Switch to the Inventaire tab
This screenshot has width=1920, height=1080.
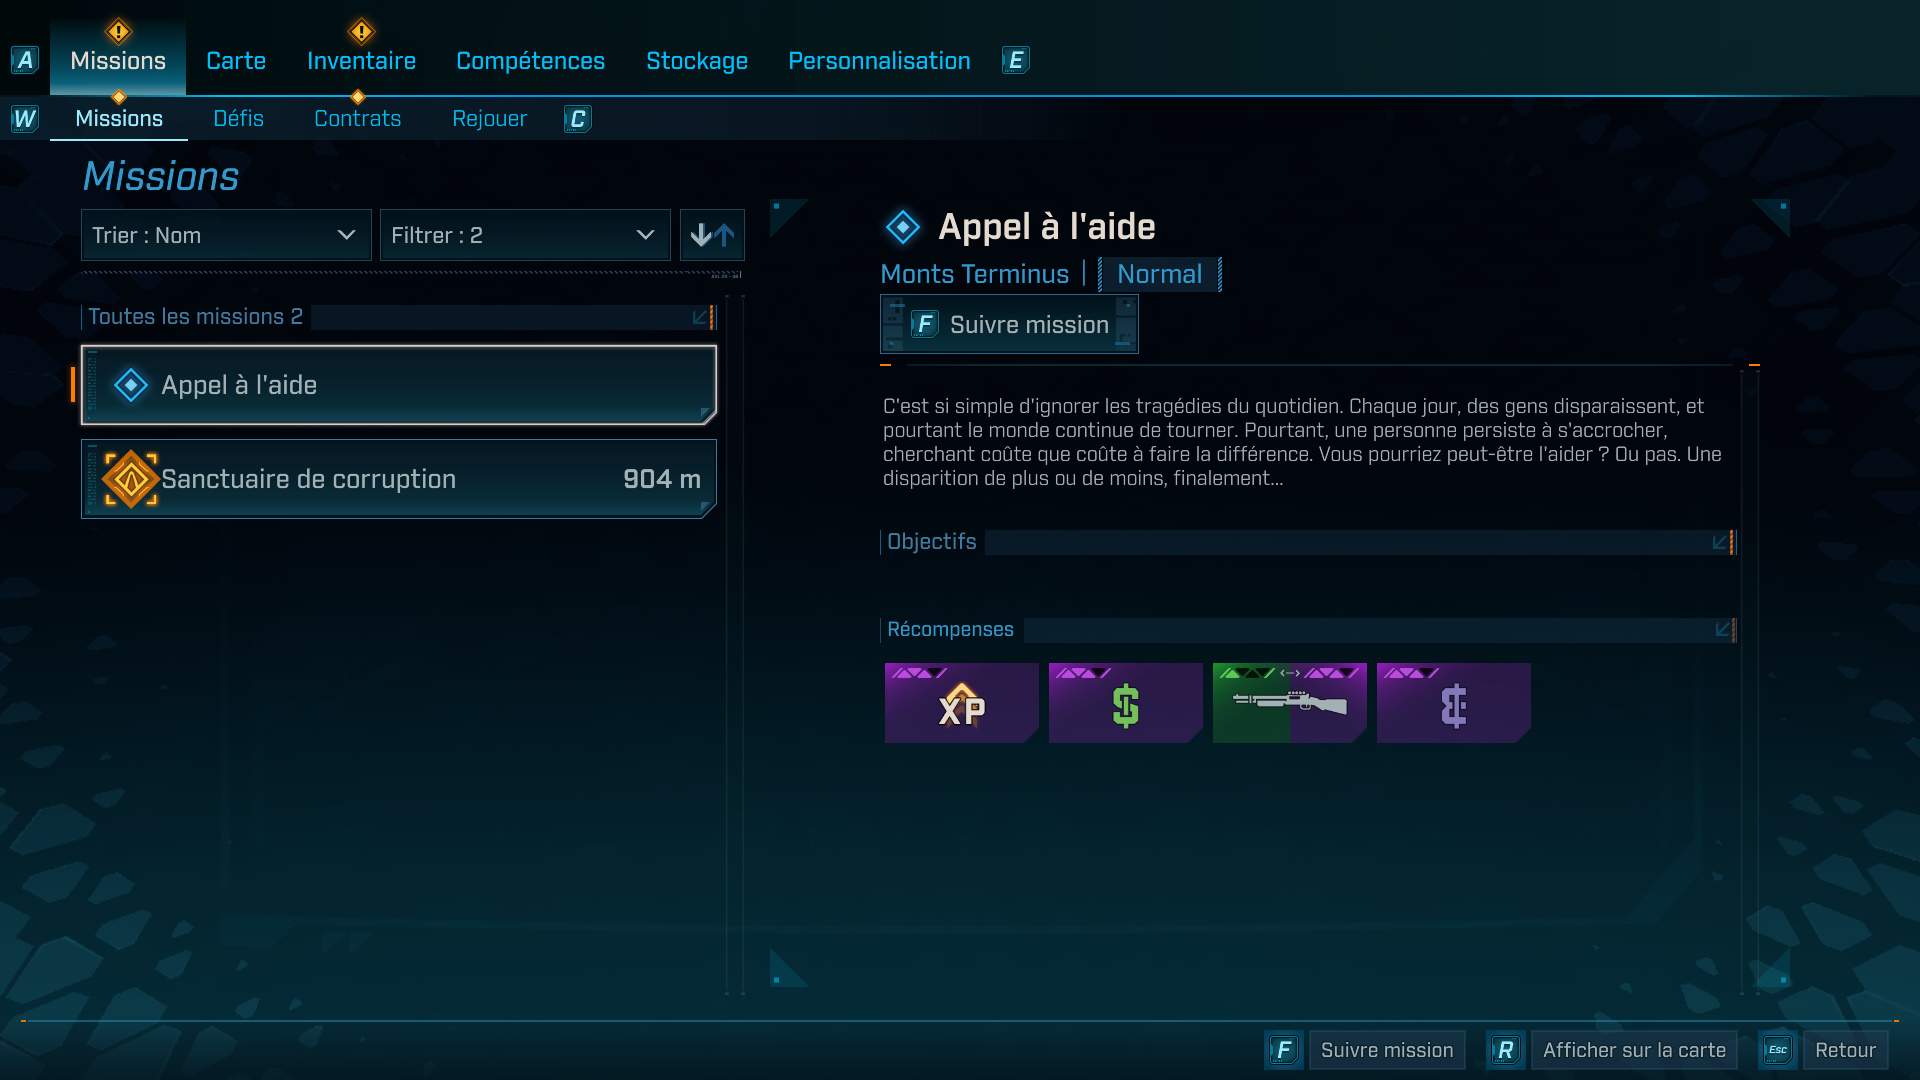pyautogui.click(x=361, y=61)
